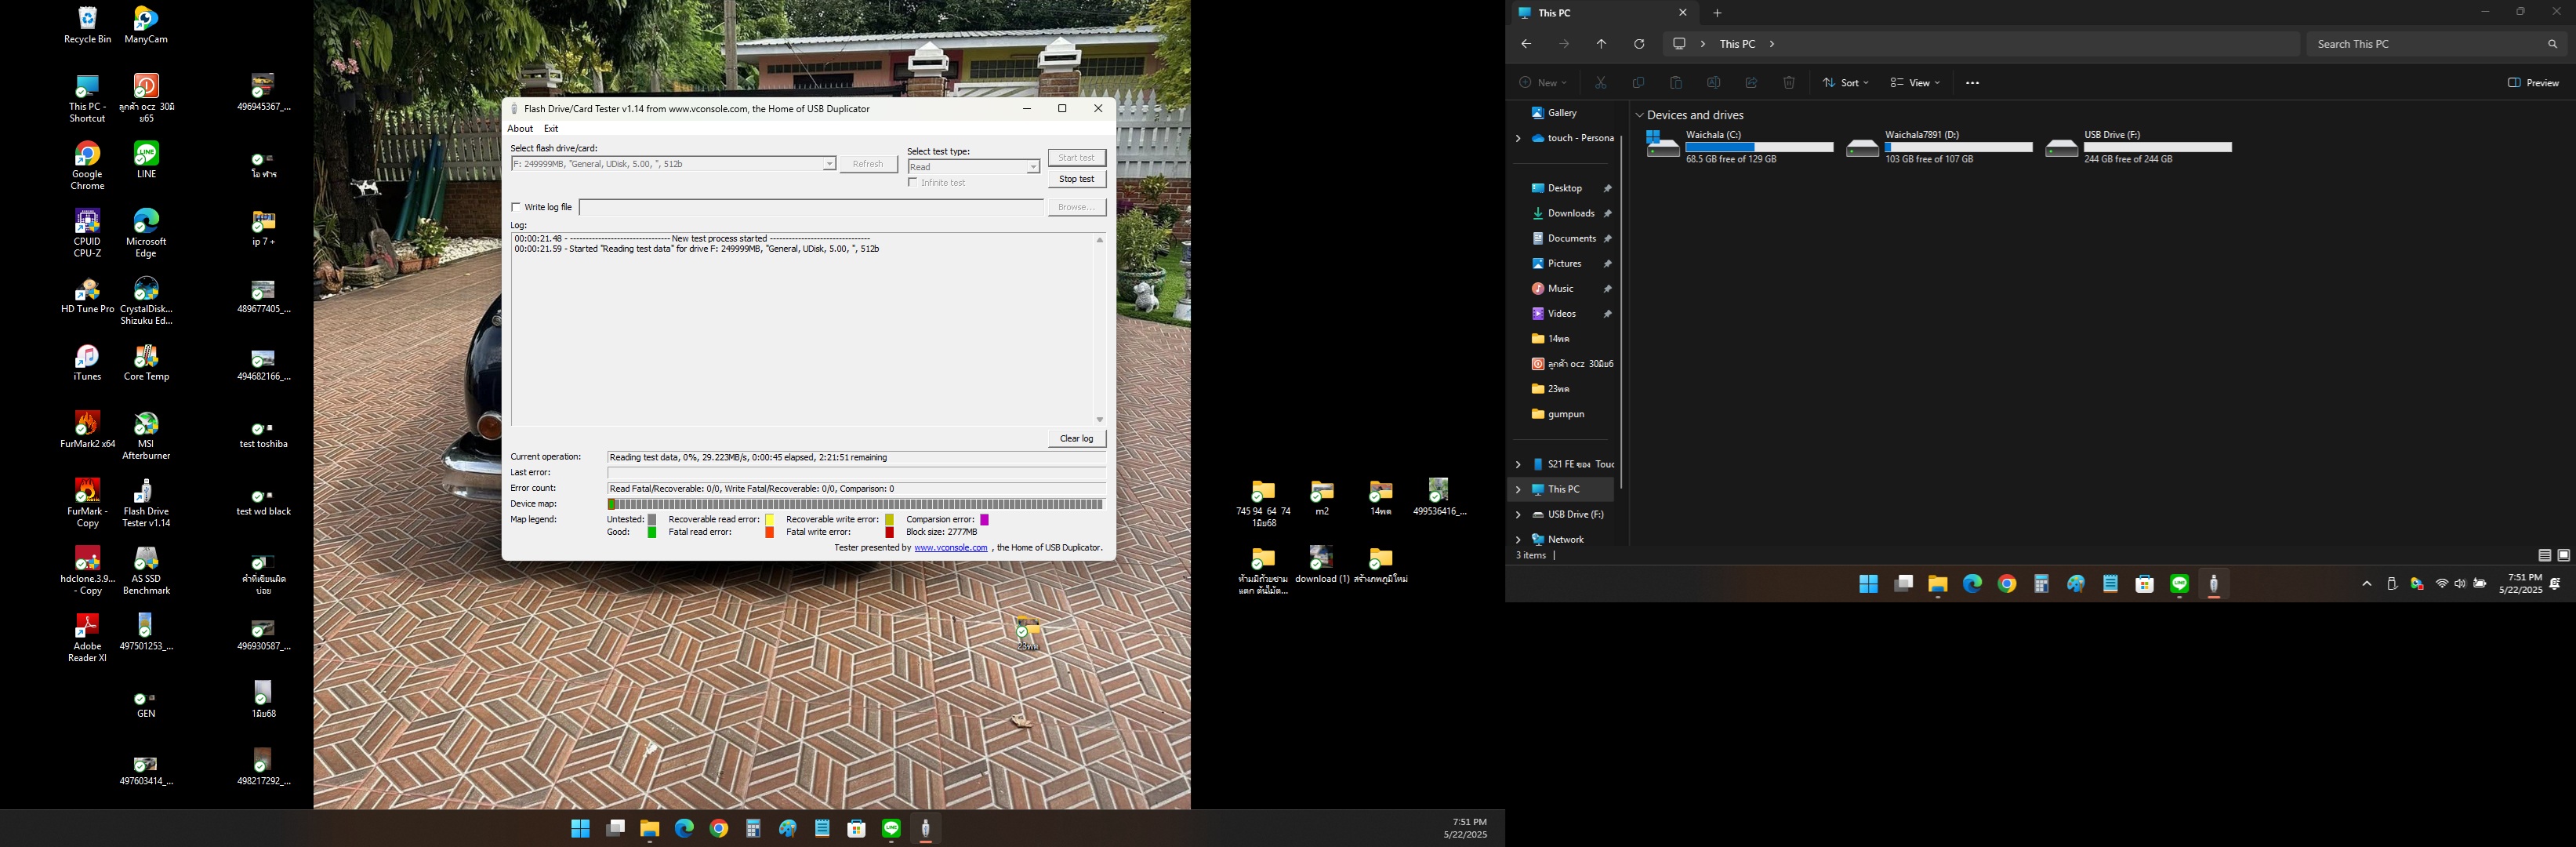Select the m2 folder on the desktop
This screenshot has height=847, width=2576.
coord(1322,497)
